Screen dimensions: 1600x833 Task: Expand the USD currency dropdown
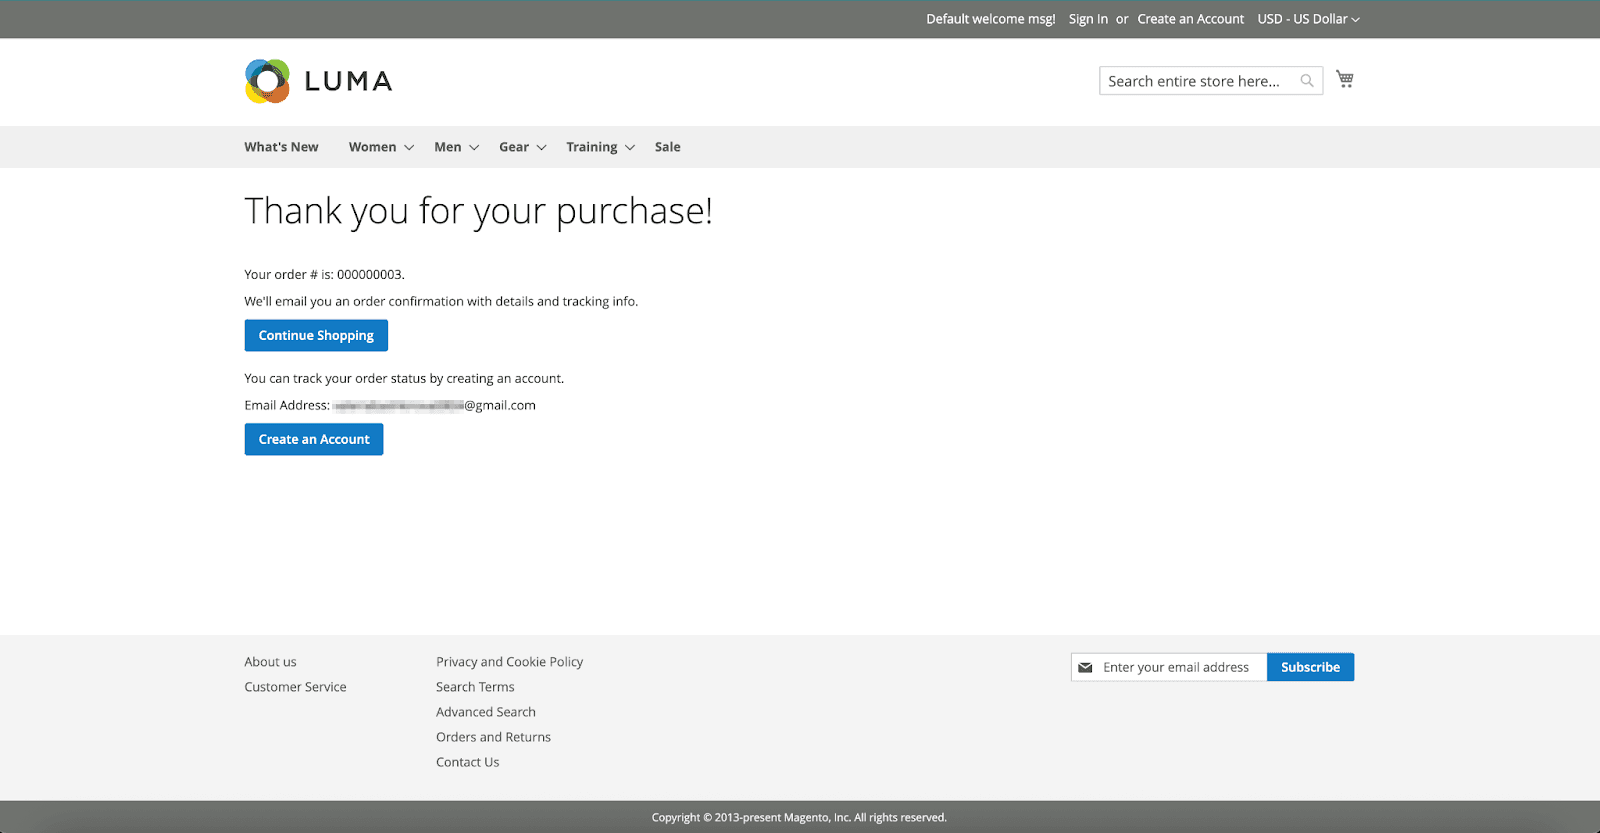click(x=1308, y=19)
